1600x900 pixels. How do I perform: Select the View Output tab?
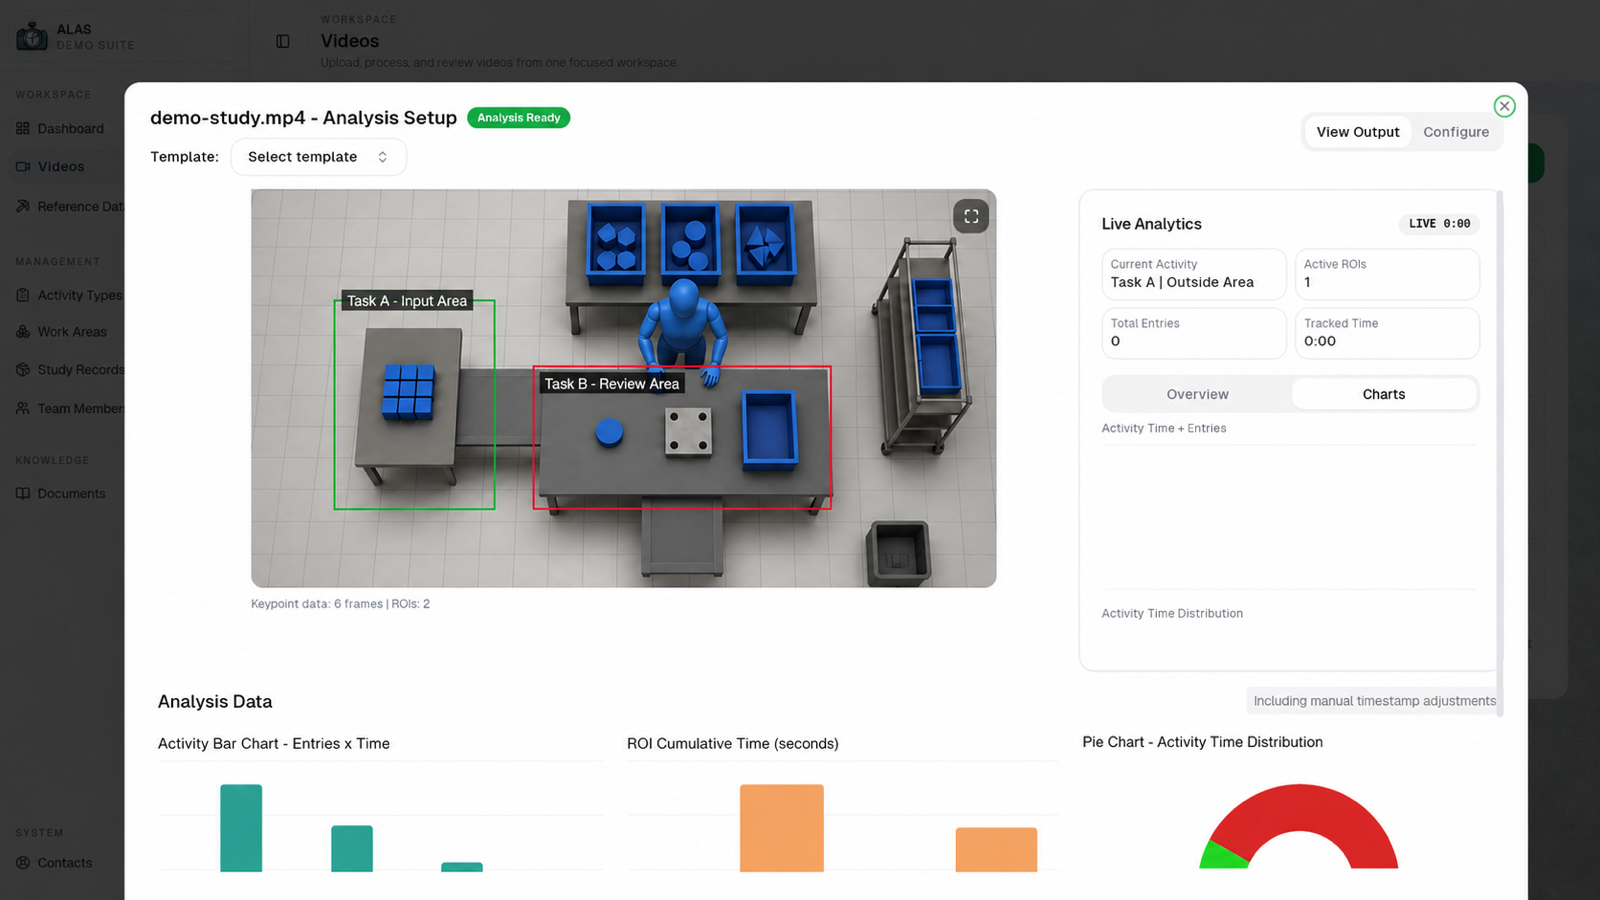(x=1358, y=132)
